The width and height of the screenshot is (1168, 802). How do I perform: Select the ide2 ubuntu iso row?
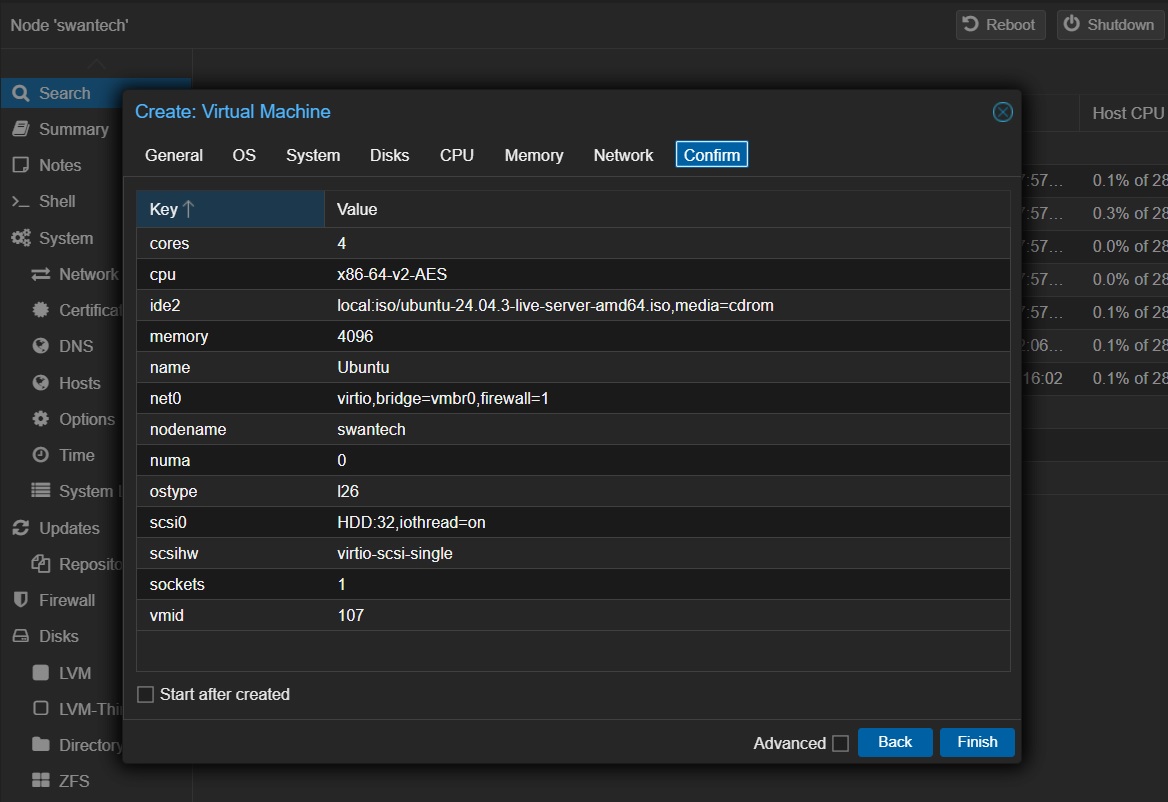tap(573, 305)
